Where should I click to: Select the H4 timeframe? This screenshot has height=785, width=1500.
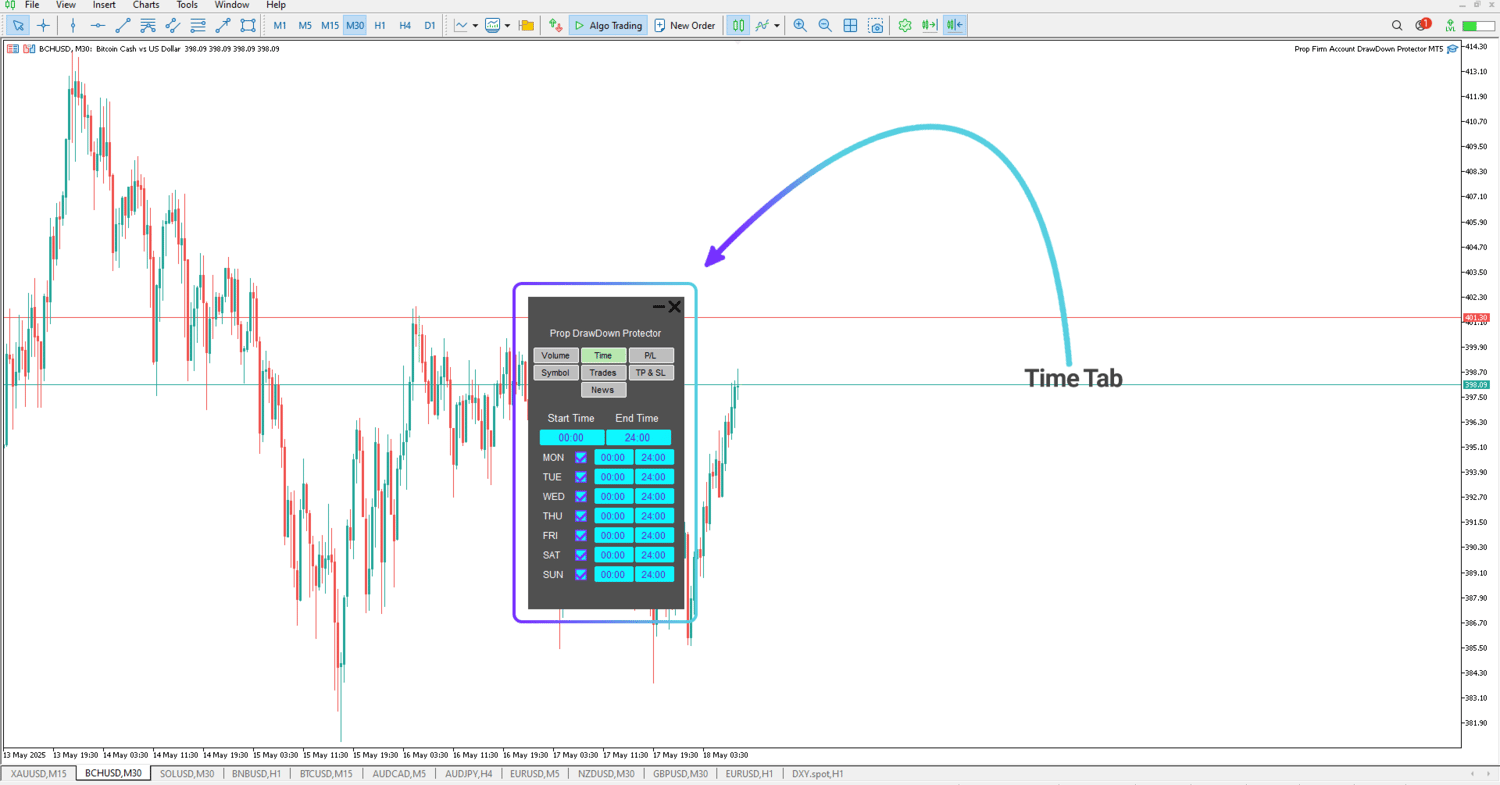405,25
